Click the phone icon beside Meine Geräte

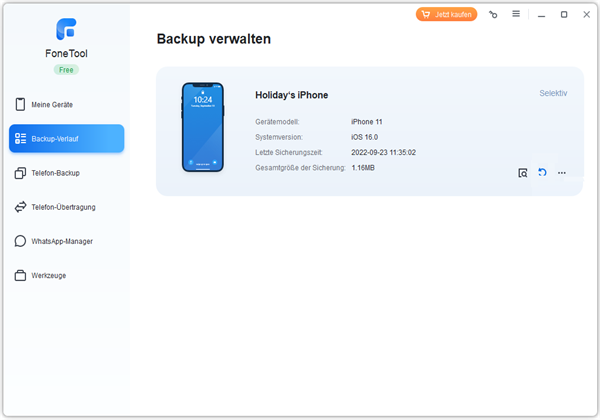pos(20,104)
